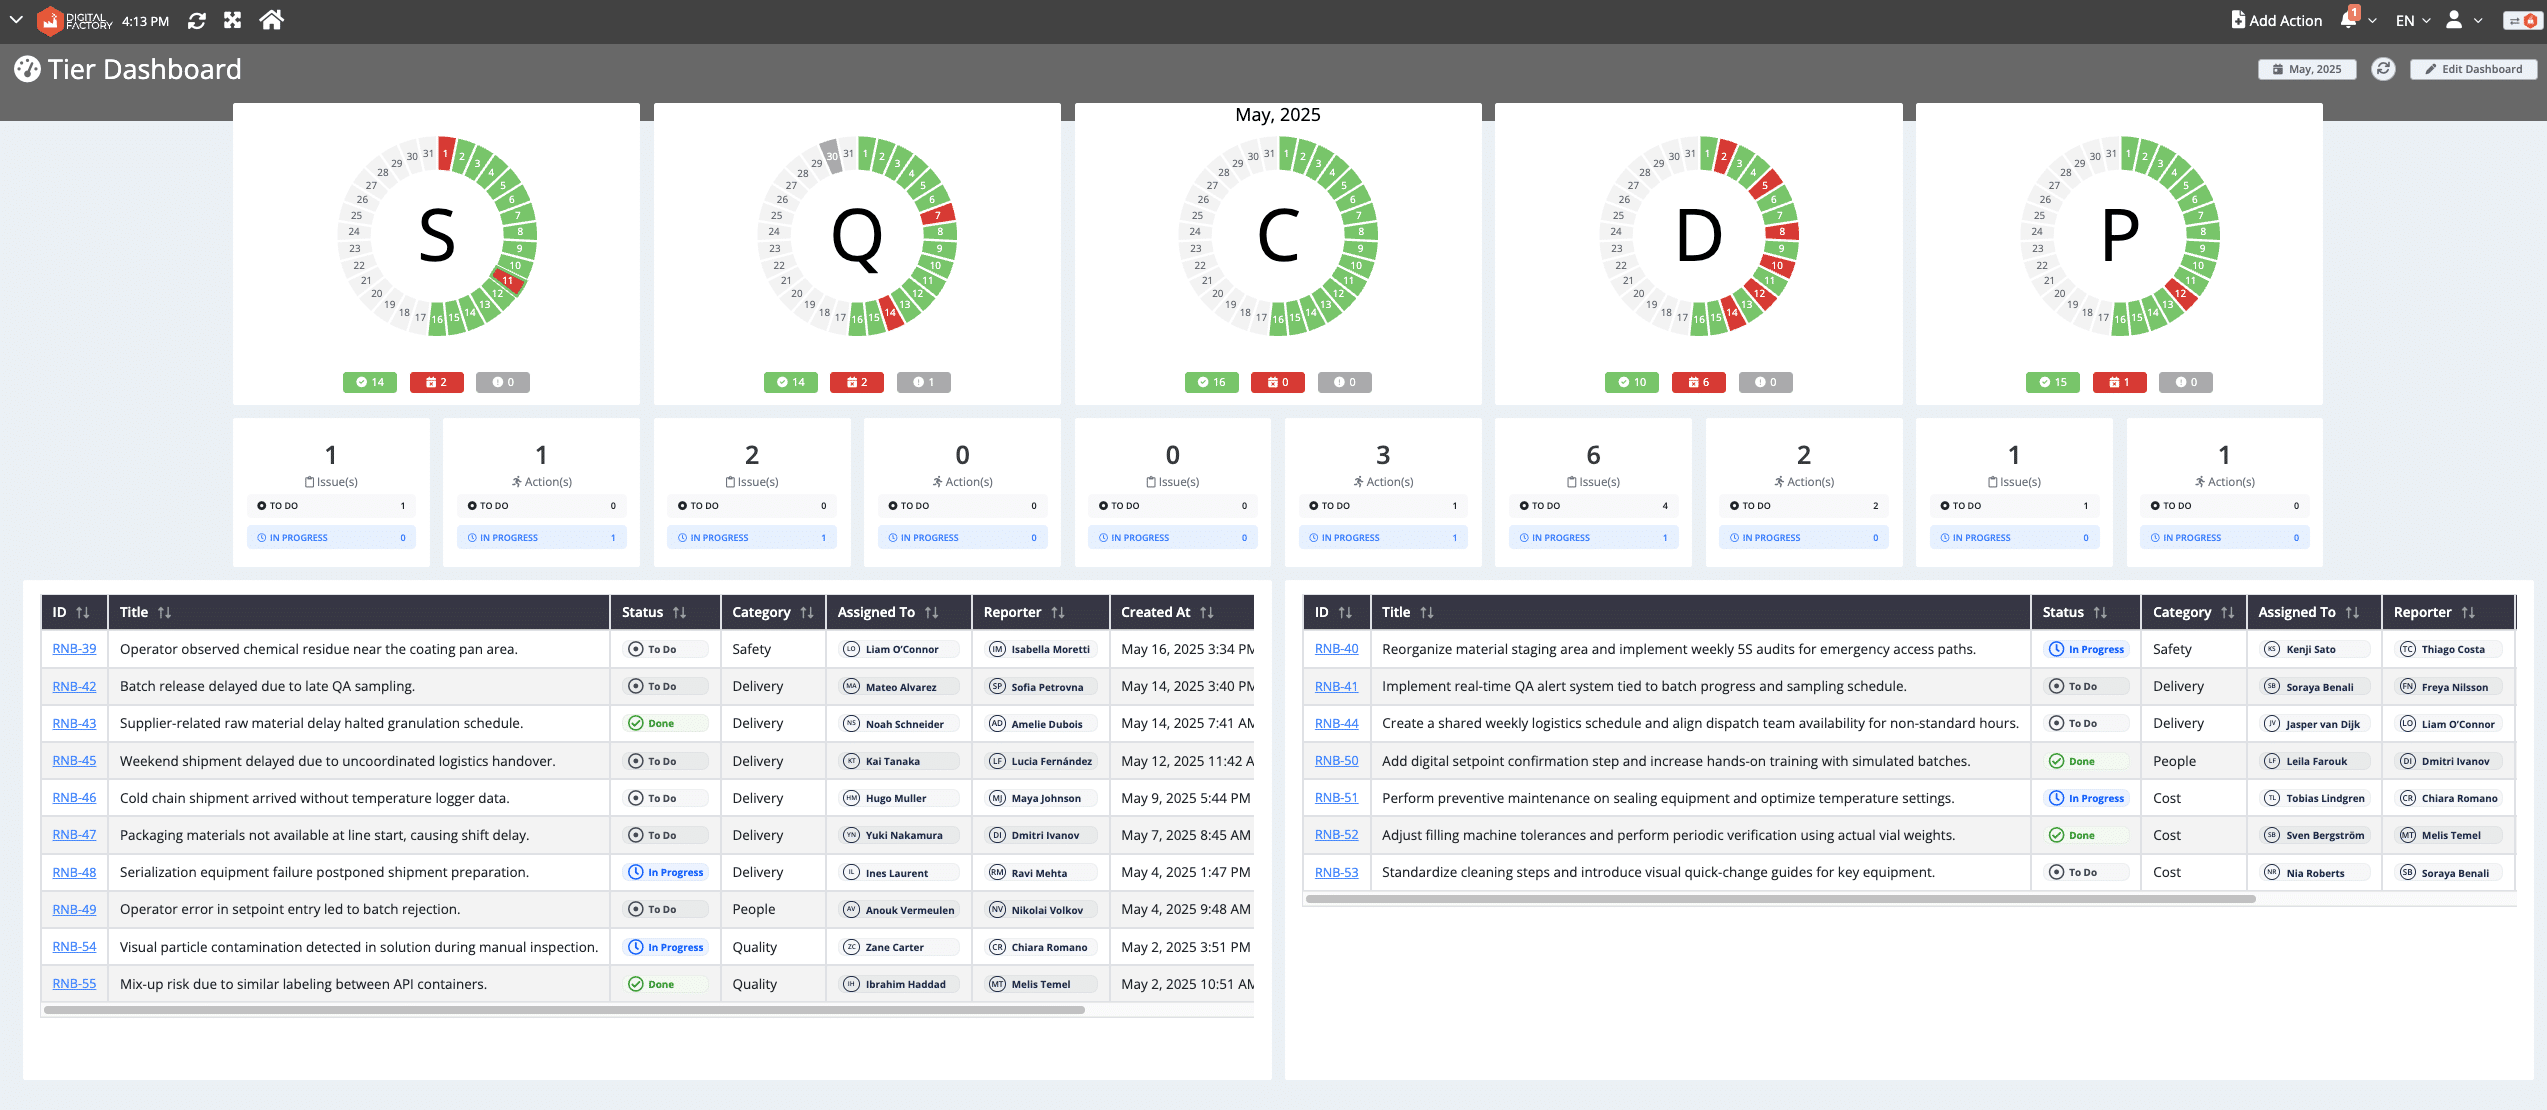Open issue RNB-54 link
The height and width of the screenshot is (1110, 2547).
(74, 947)
